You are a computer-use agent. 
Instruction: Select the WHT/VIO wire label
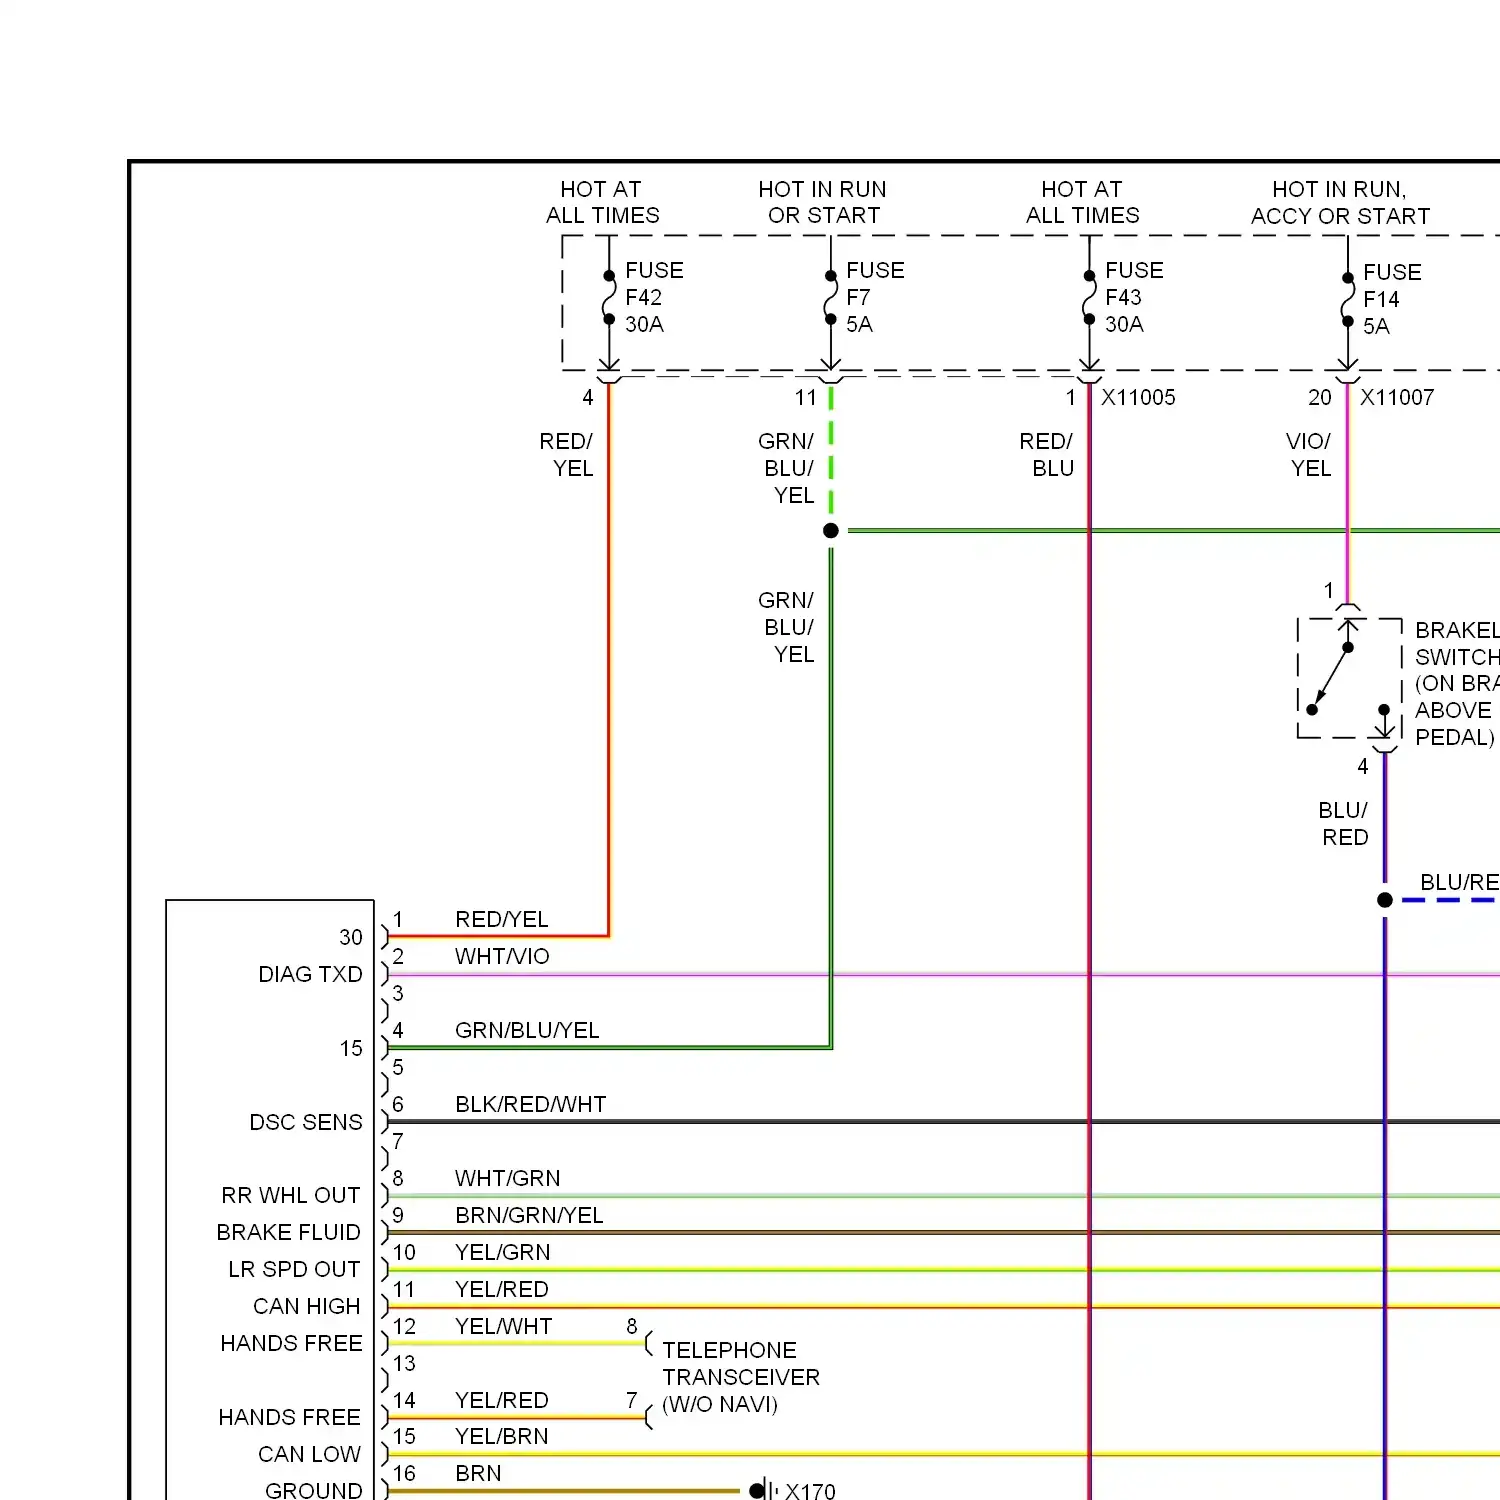(502, 956)
